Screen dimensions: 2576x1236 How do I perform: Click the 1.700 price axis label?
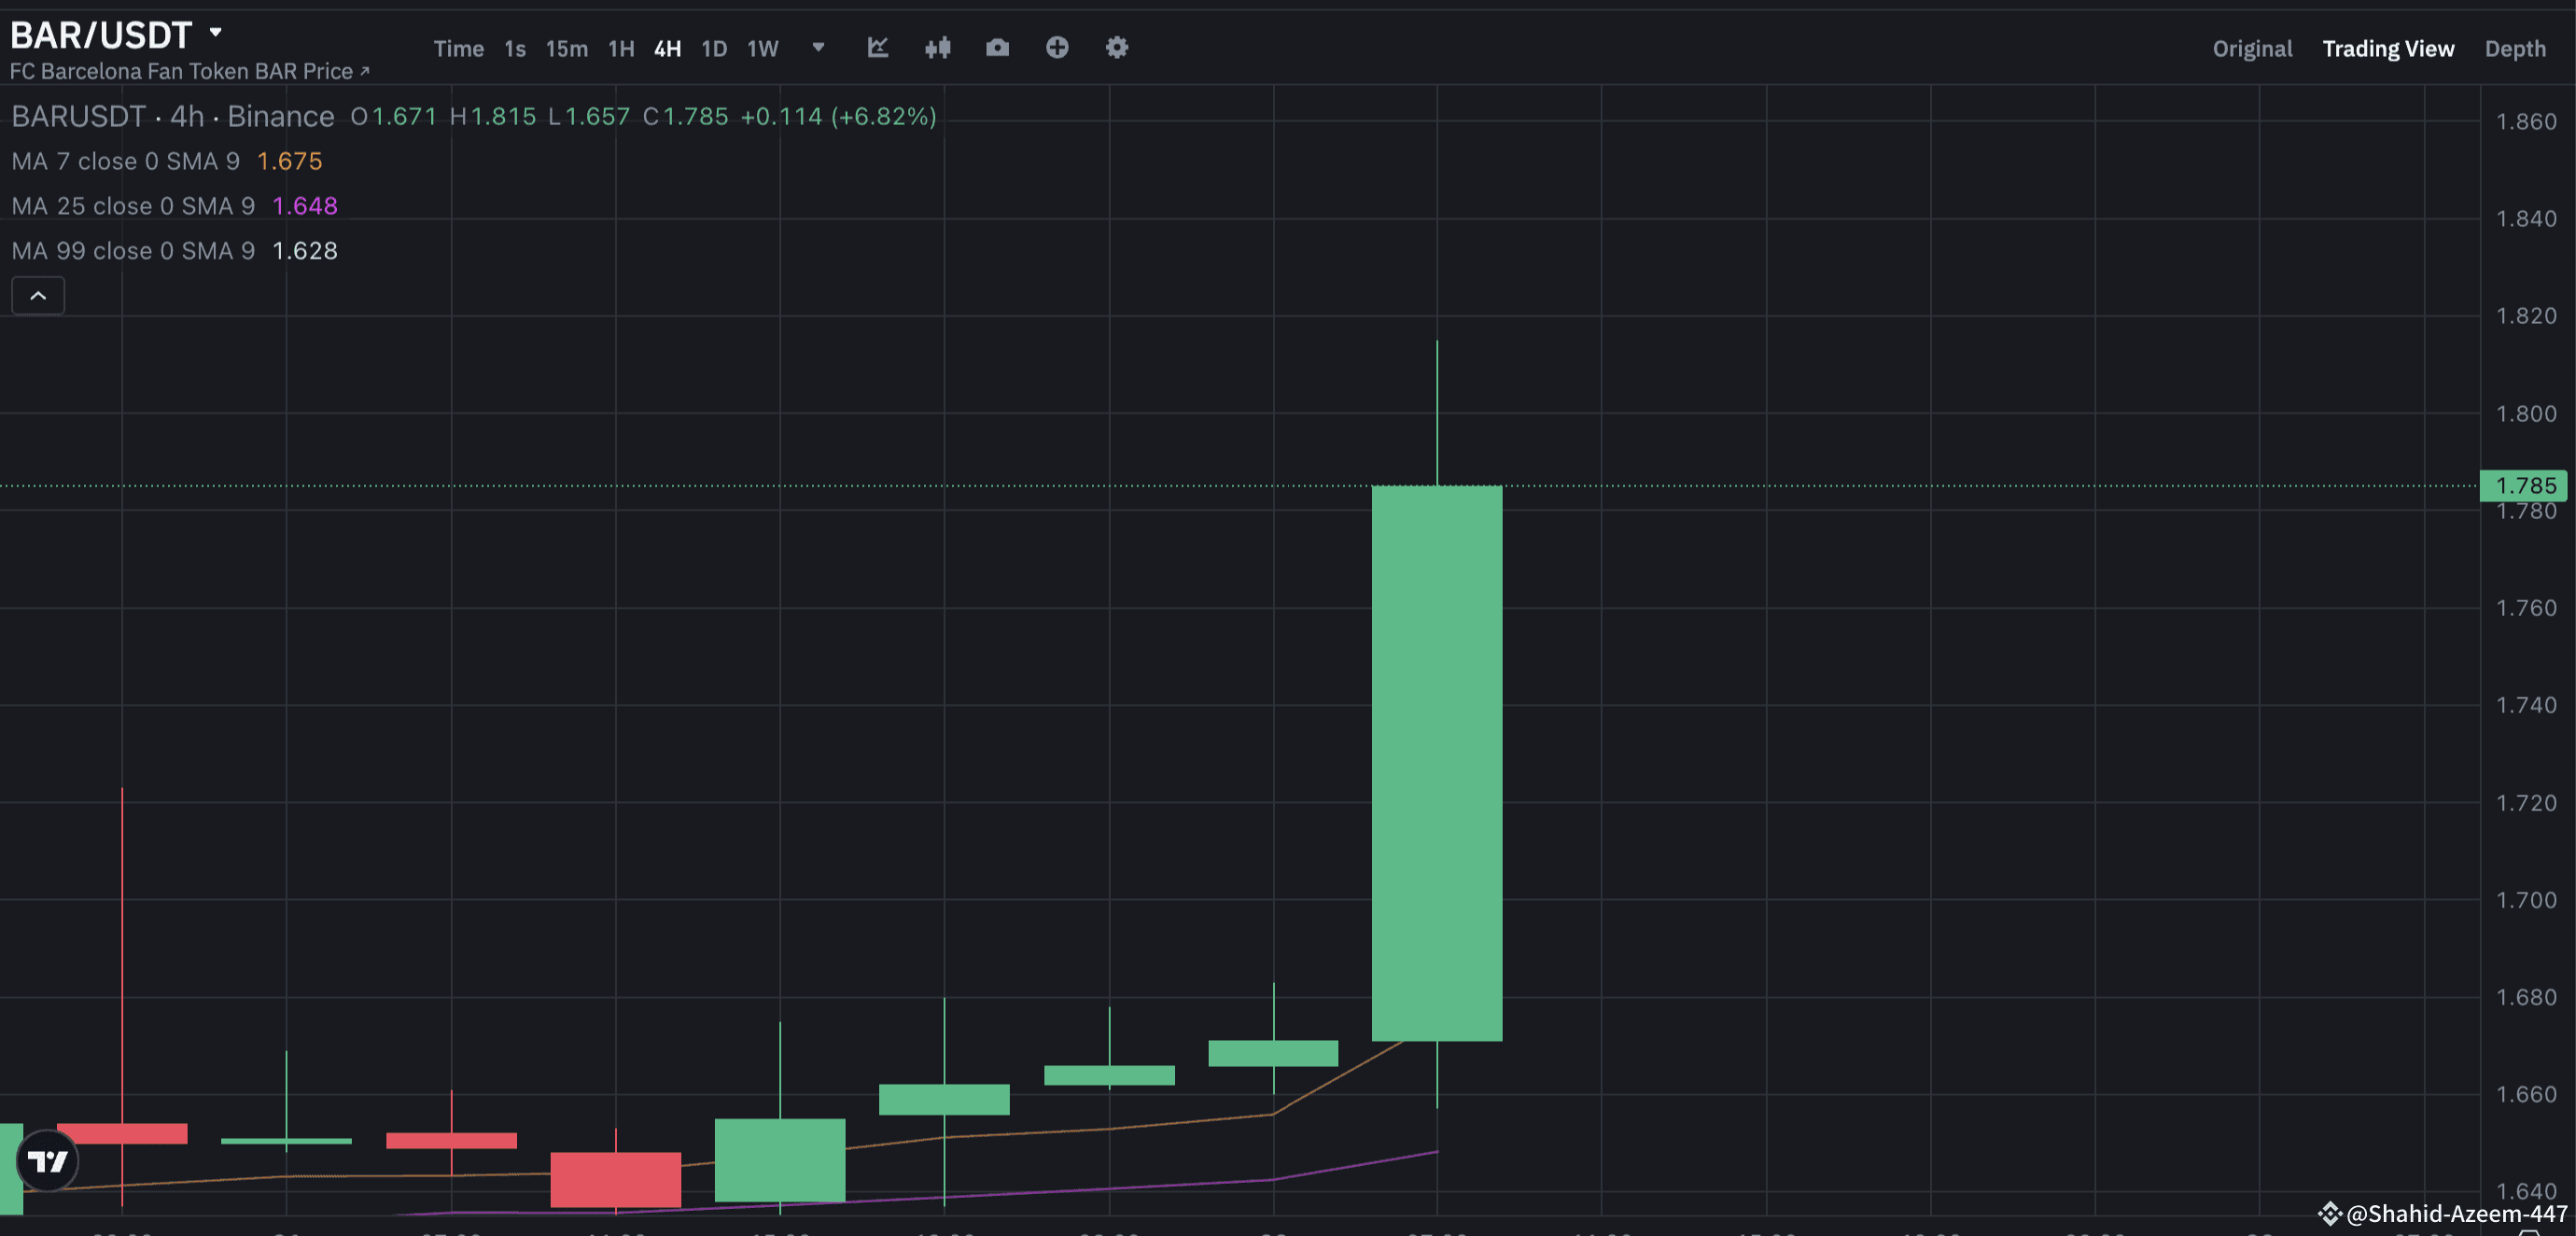2526,900
